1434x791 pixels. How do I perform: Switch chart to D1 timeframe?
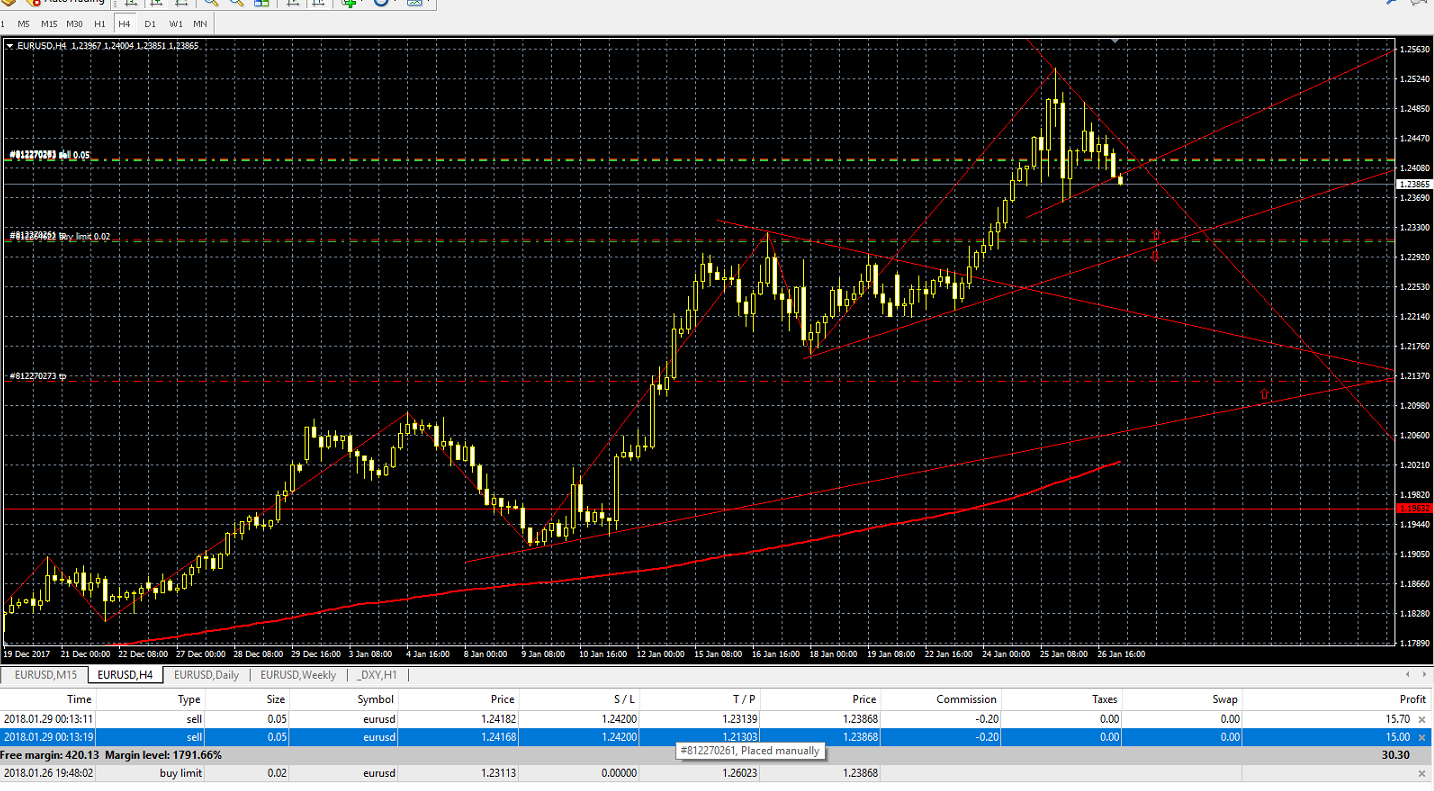[150, 23]
